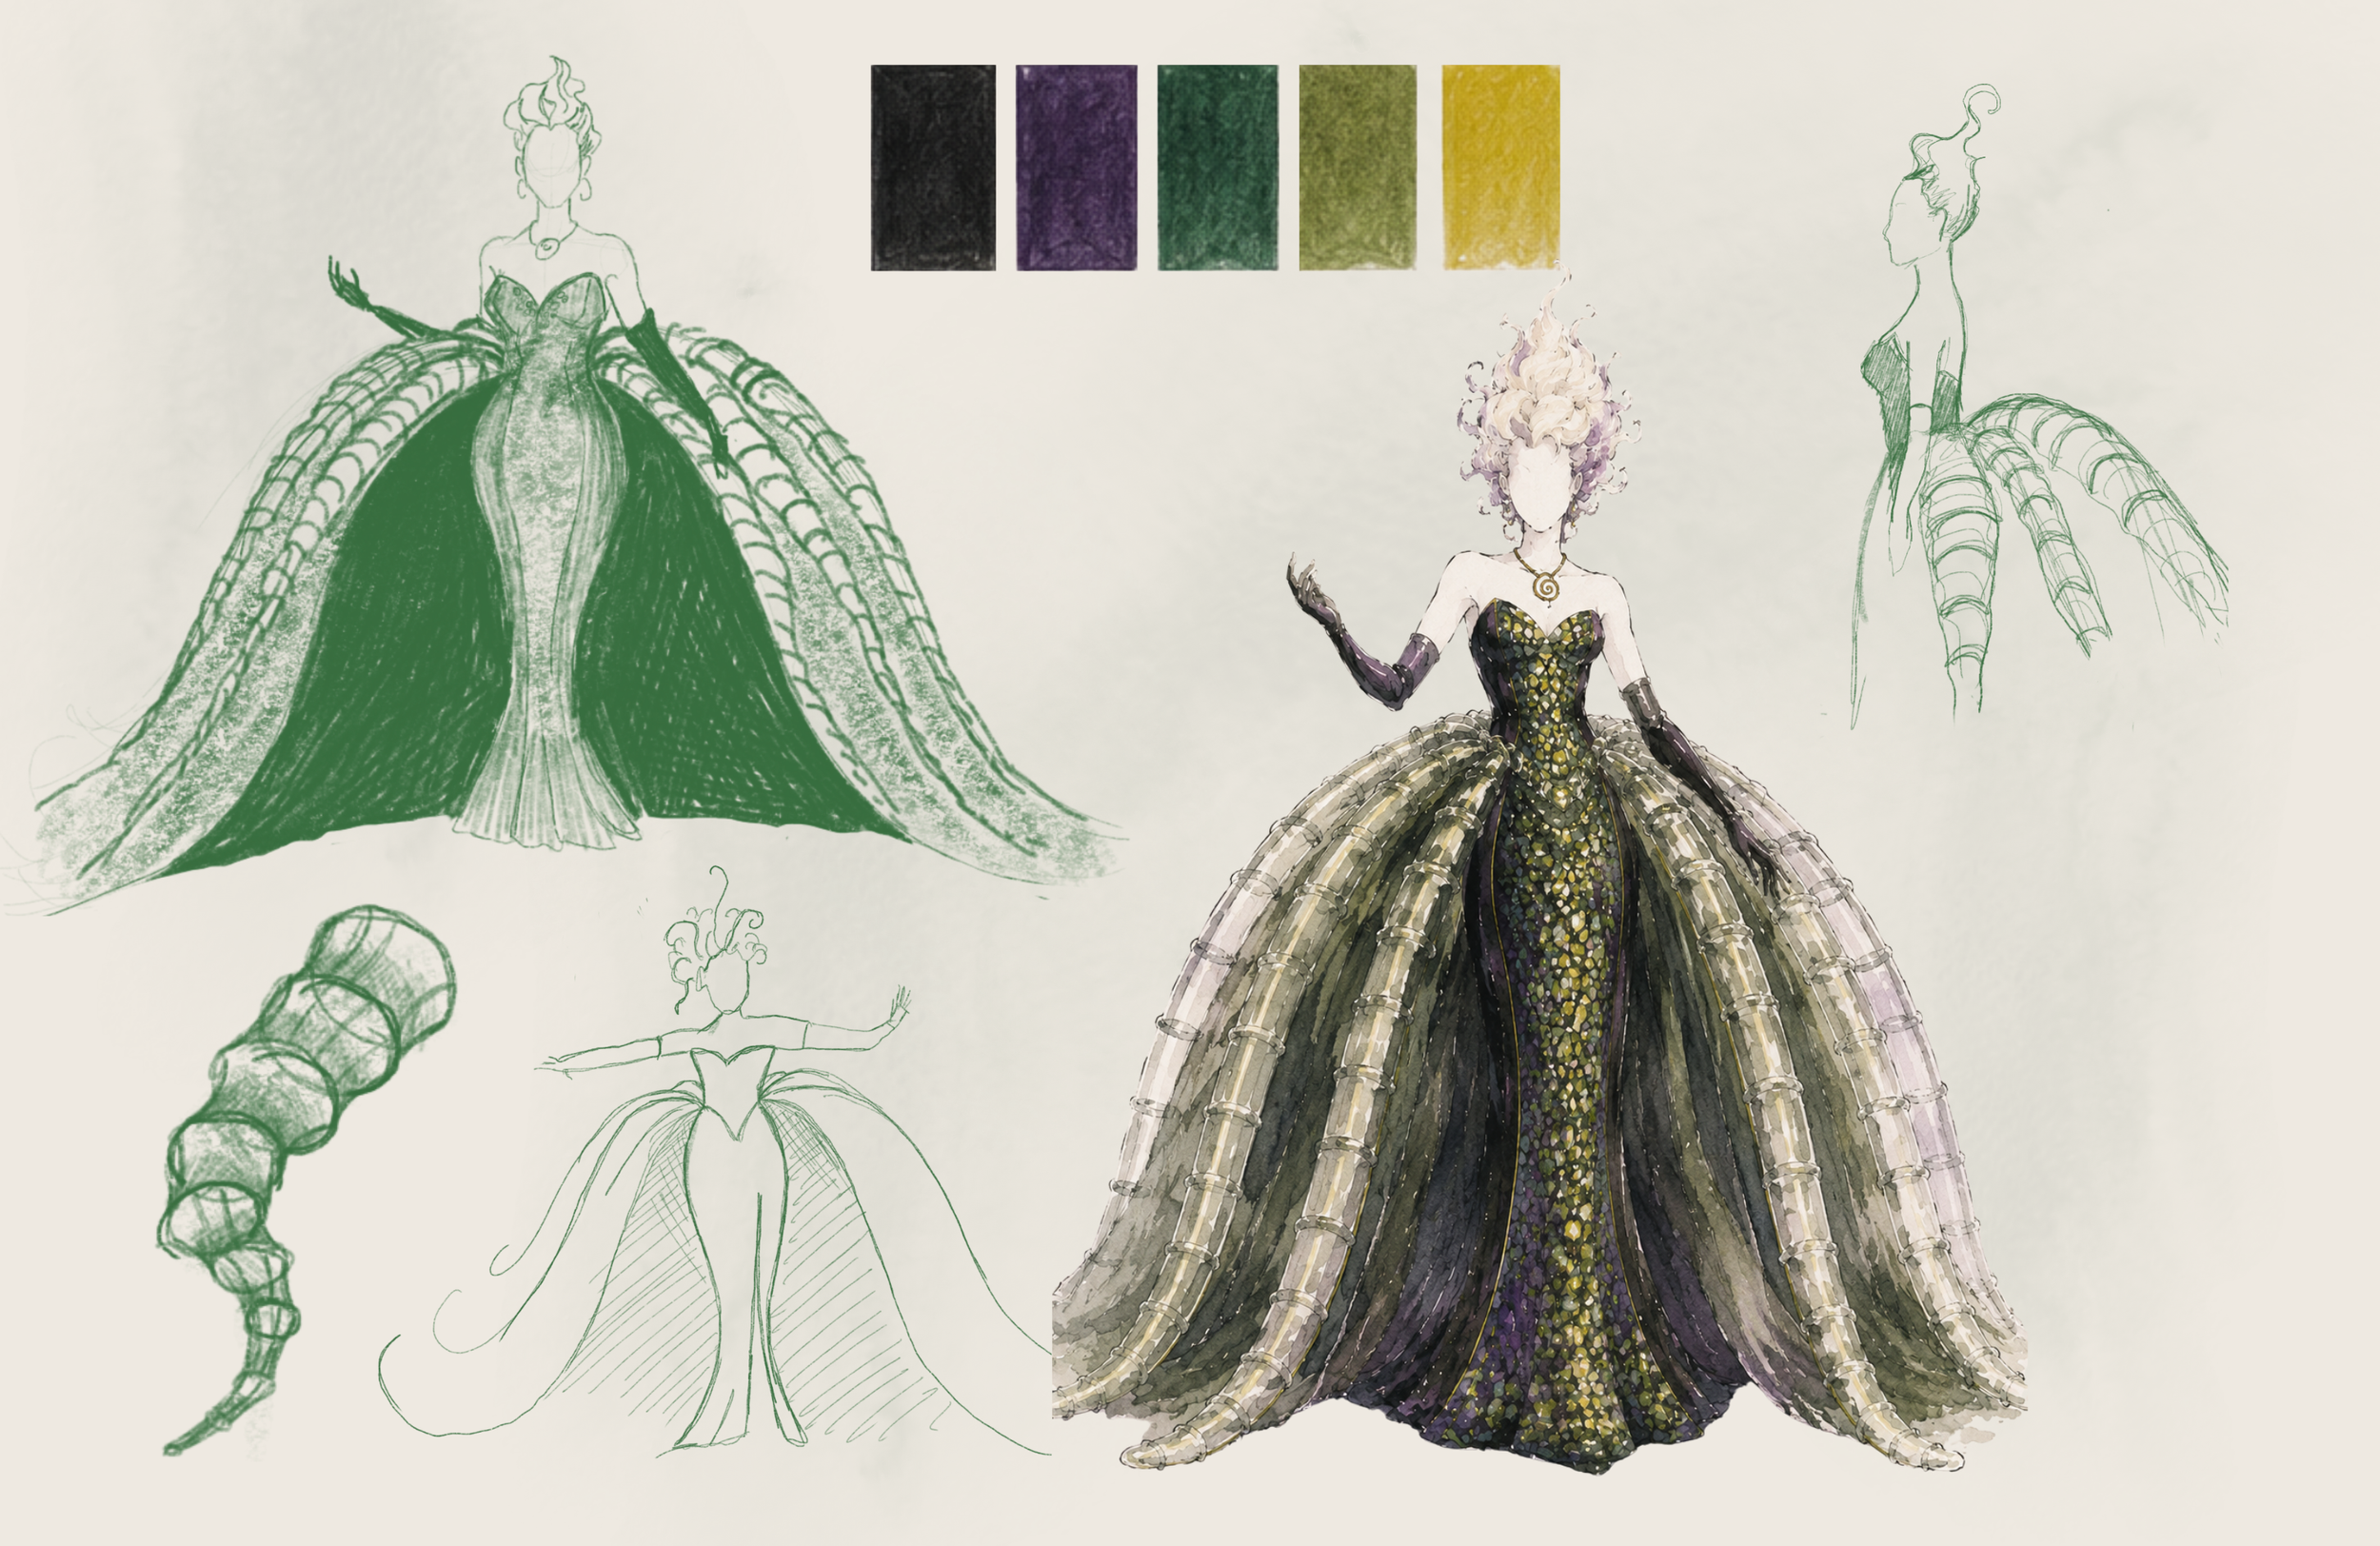Pick the black color swatch
Viewport: 2380px width, 1546px height.
click(933, 168)
